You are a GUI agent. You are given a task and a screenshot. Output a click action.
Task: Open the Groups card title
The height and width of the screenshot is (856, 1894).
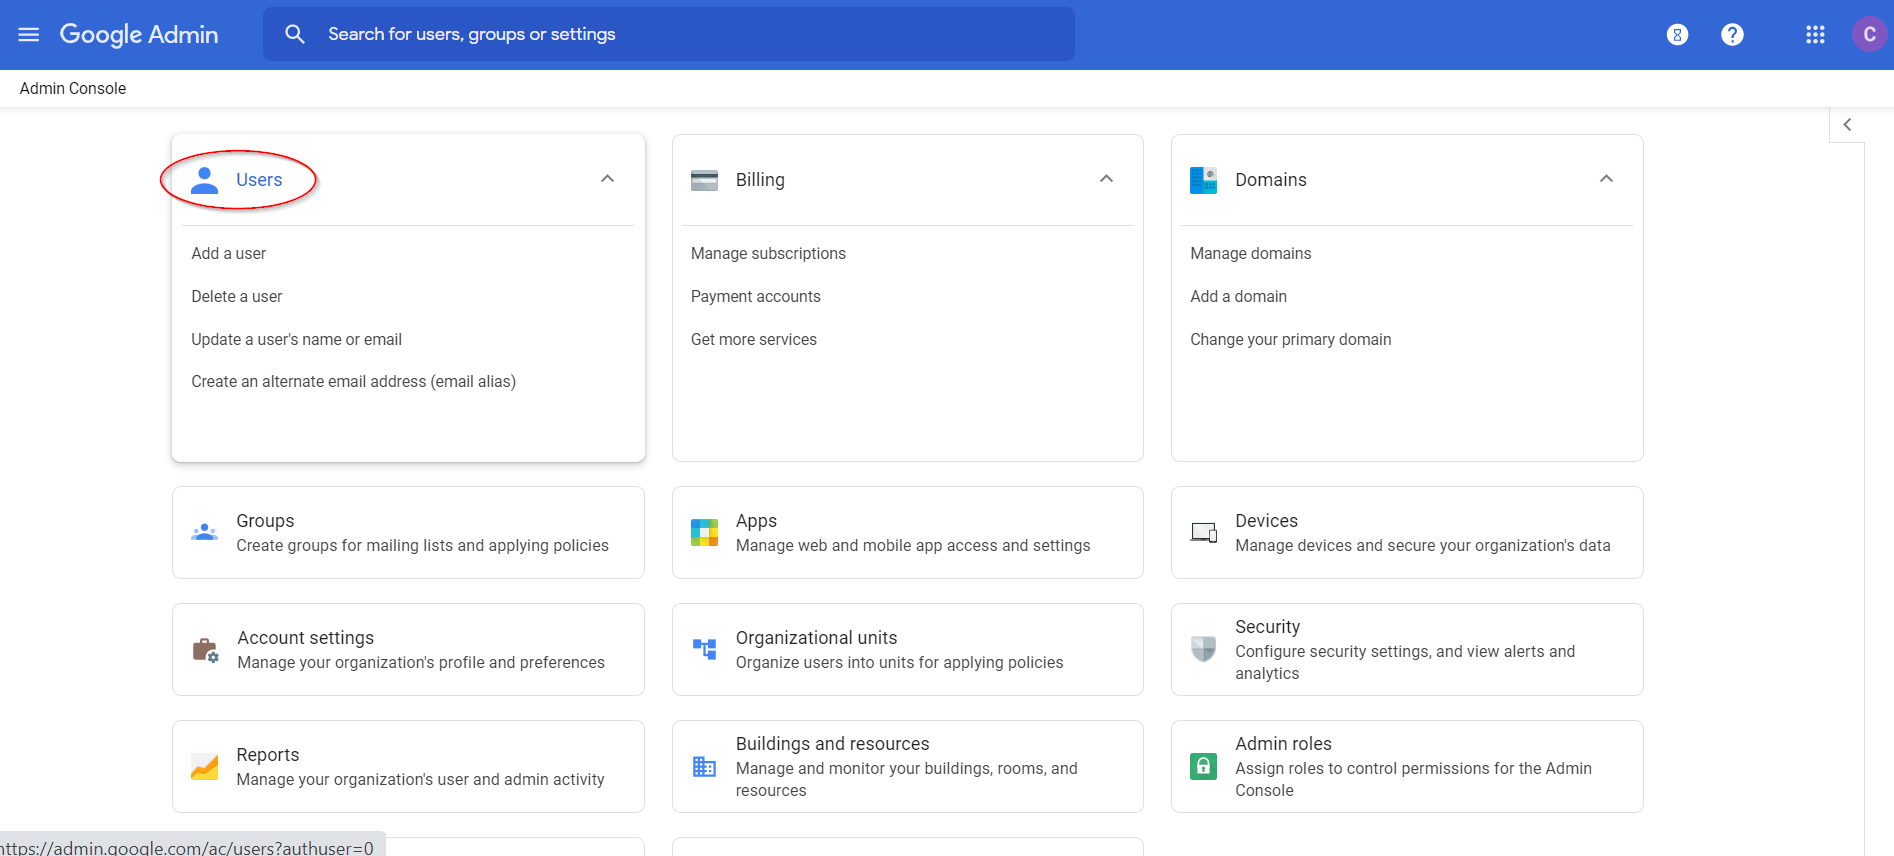click(265, 521)
